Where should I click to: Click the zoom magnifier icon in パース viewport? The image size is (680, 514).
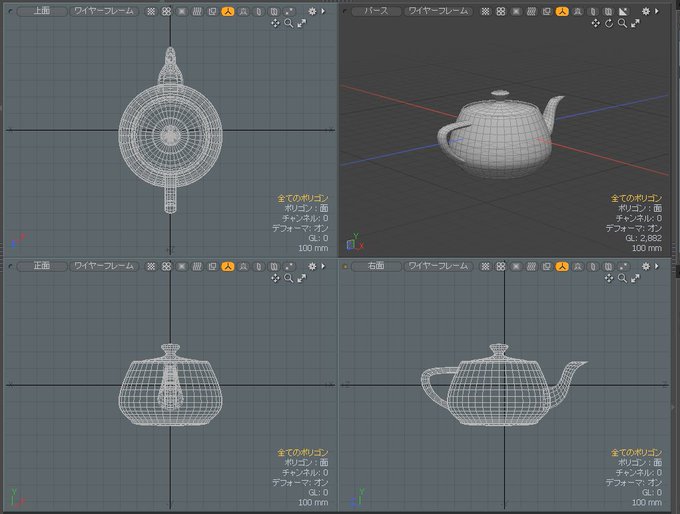(622, 23)
